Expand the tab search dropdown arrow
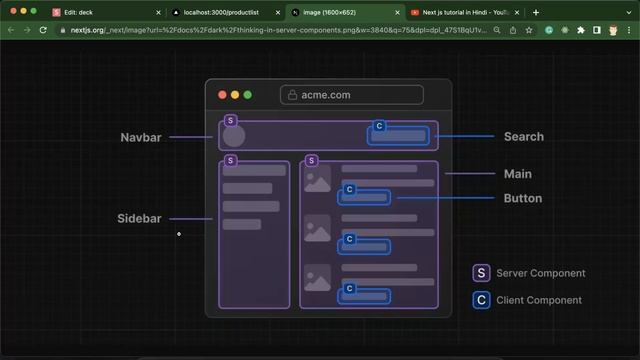 pos(629,13)
